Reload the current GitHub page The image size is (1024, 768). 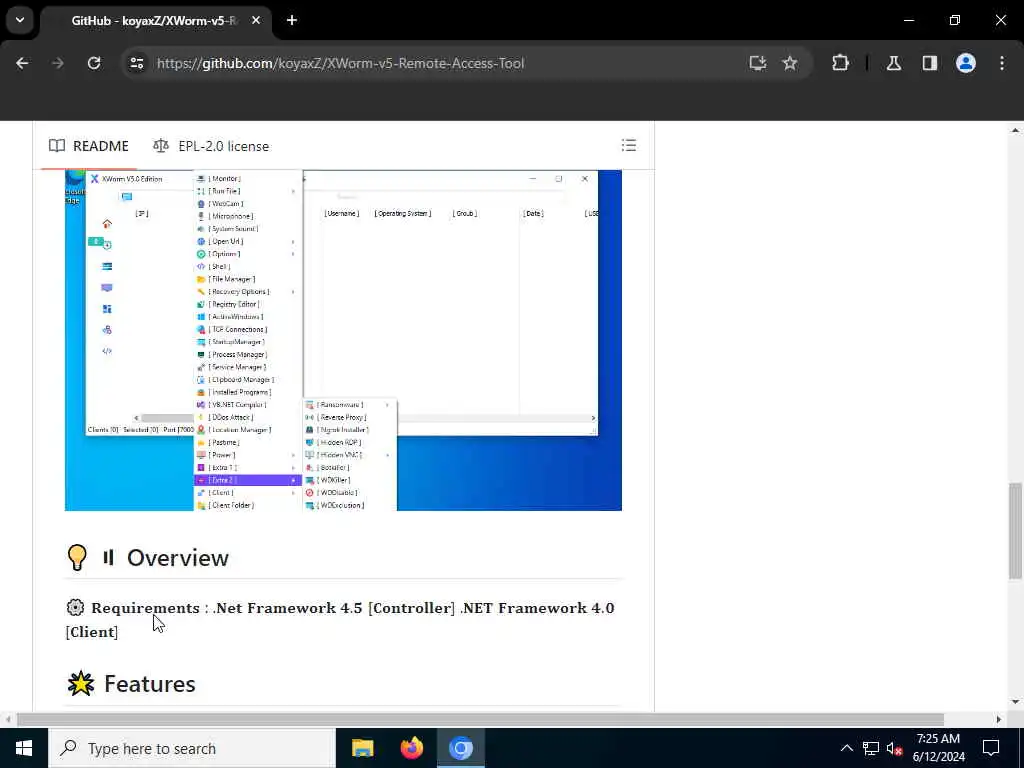coord(94,63)
